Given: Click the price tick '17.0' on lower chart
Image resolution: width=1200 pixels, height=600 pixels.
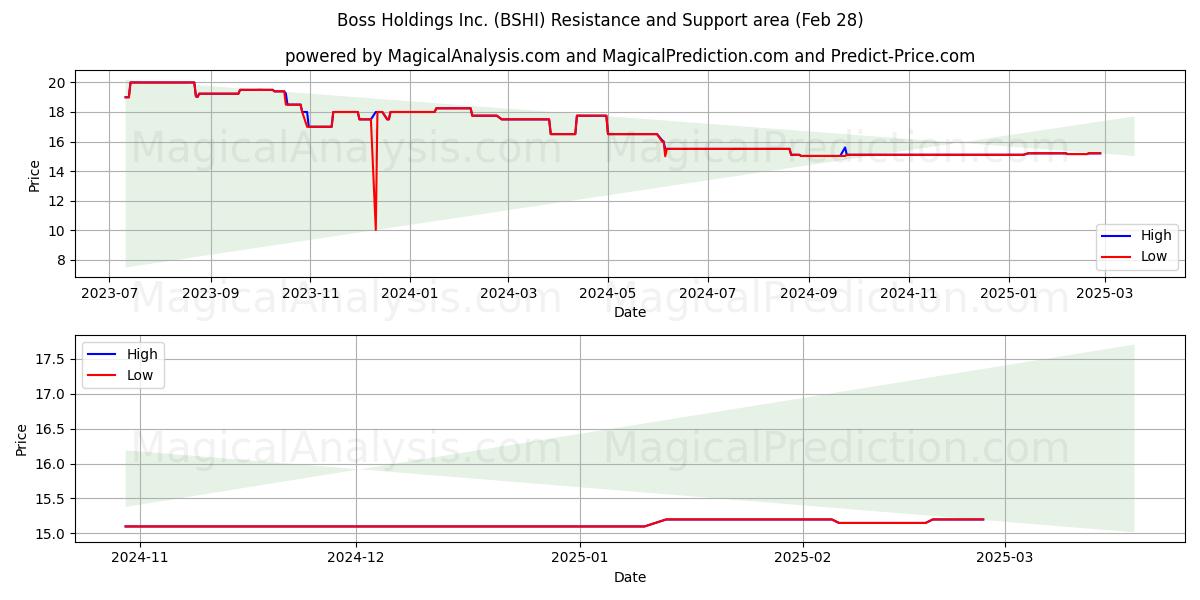Looking at the screenshot, I should (x=51, y=394).
